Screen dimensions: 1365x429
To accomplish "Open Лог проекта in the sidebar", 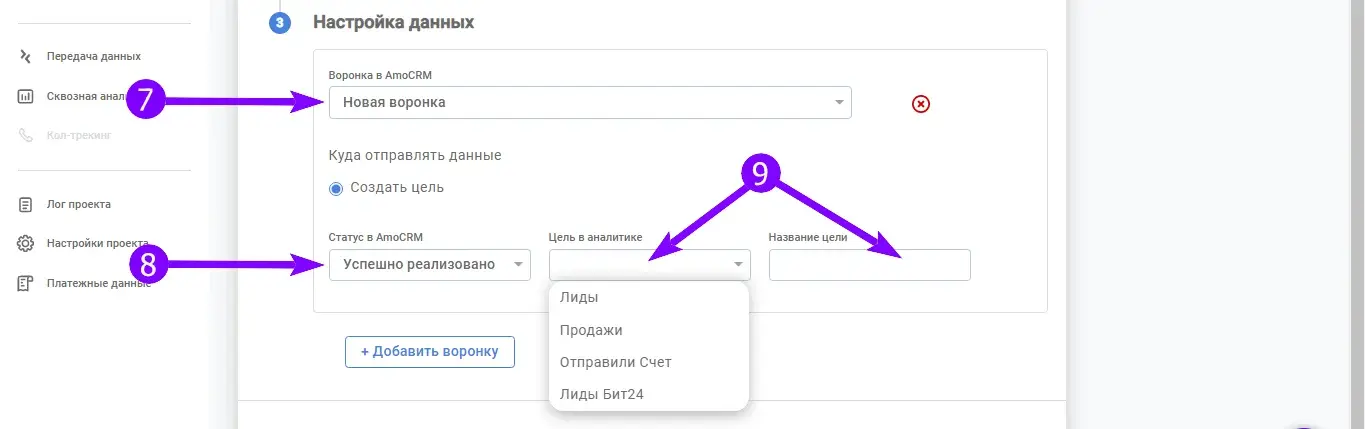I will pyautogui.click(x=78, y=204).
